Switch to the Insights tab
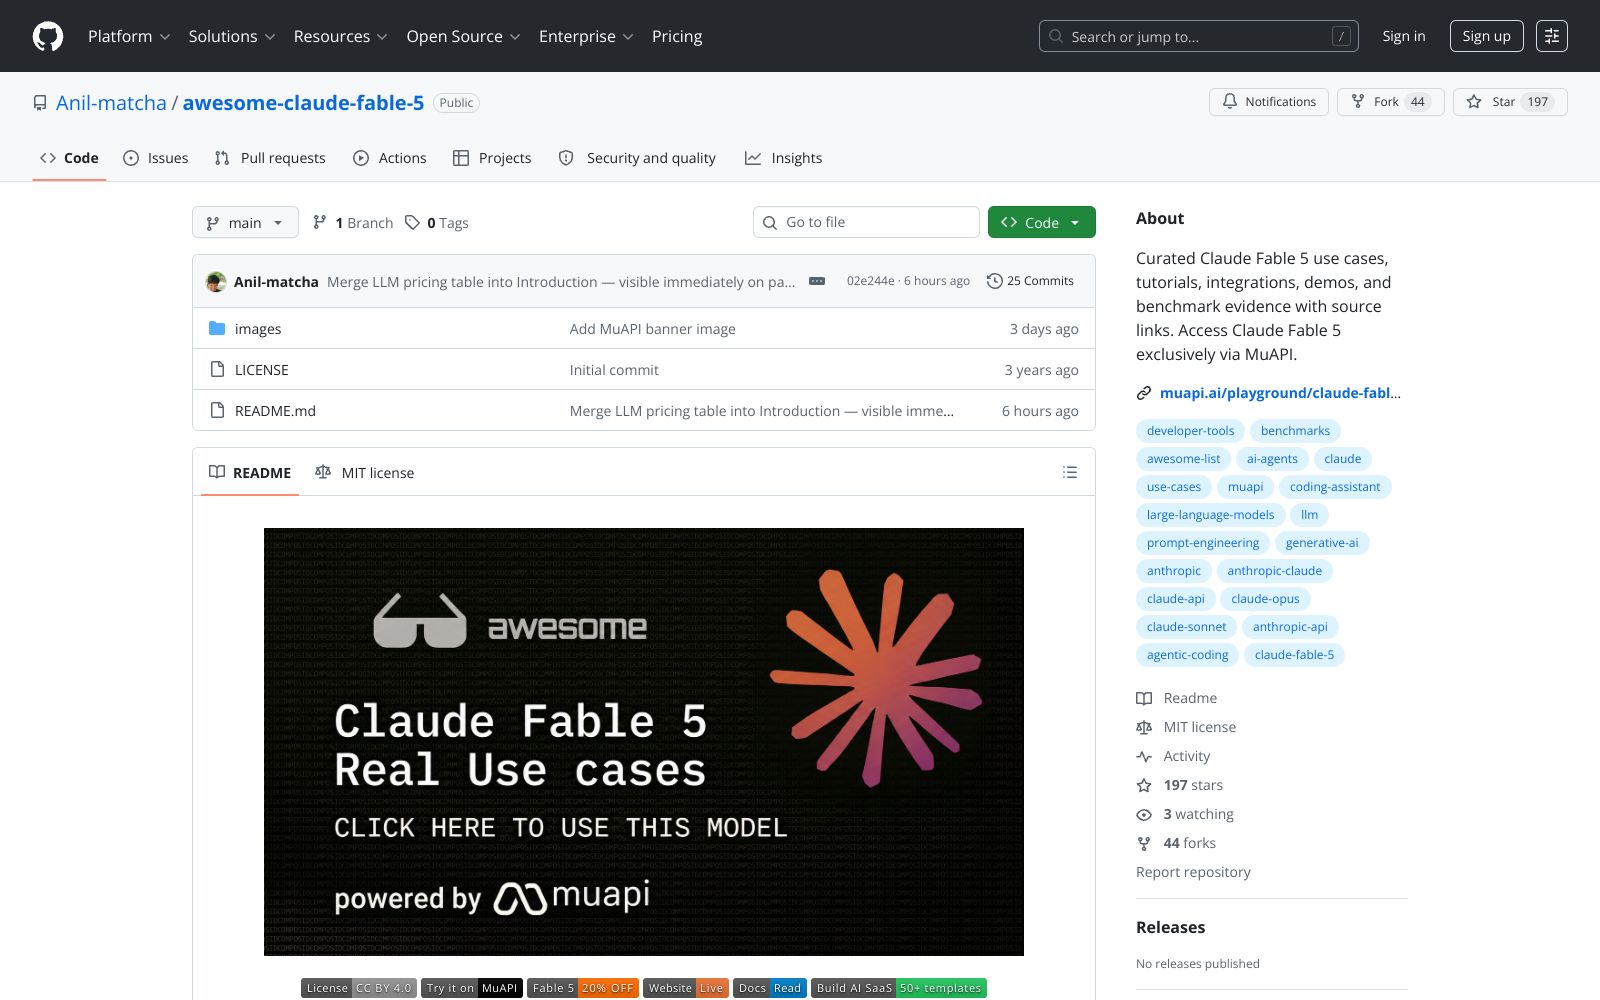The height and width of the screenshot is (1000, 1600). (784, 158)
